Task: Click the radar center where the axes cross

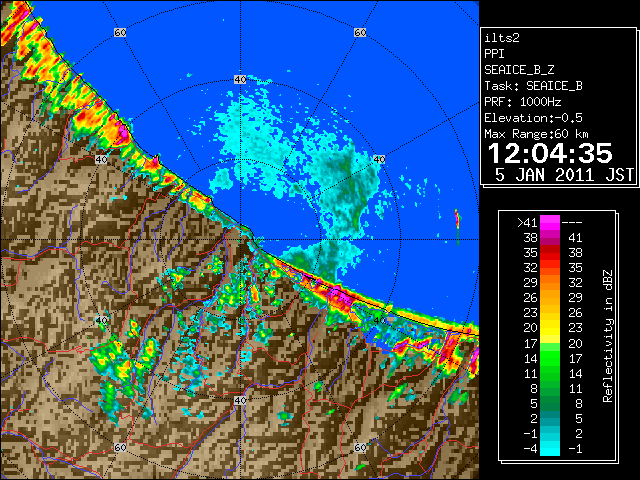Action: [x=240, y=240]
